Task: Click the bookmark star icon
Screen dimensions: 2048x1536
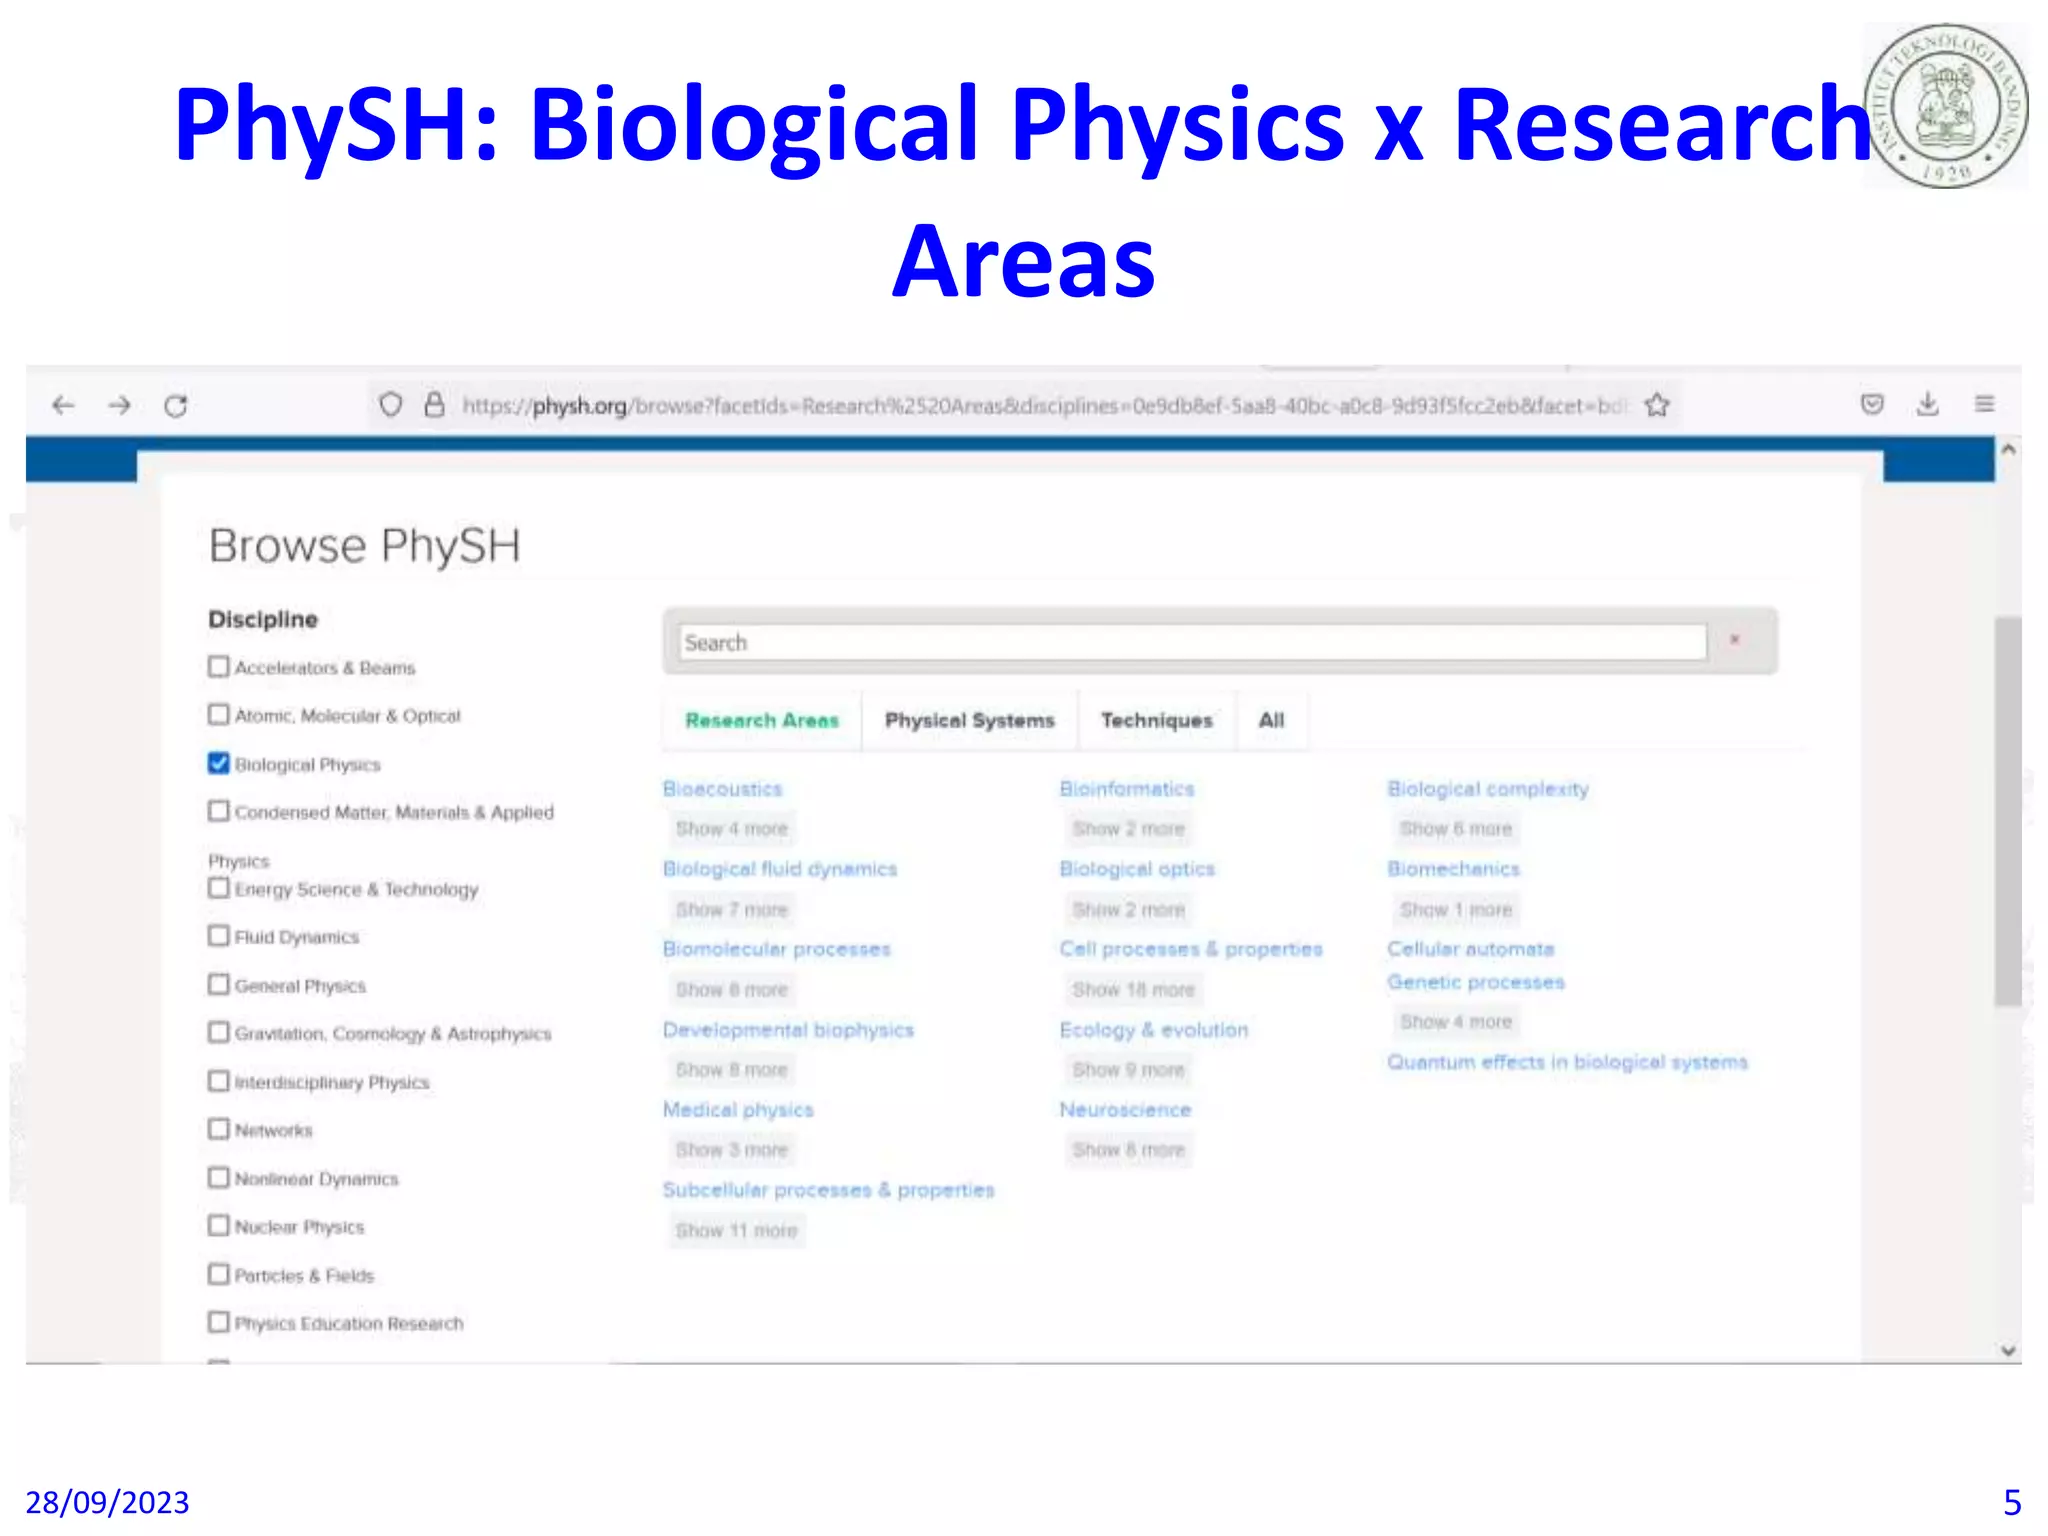Action: [x=1657, y=405]
